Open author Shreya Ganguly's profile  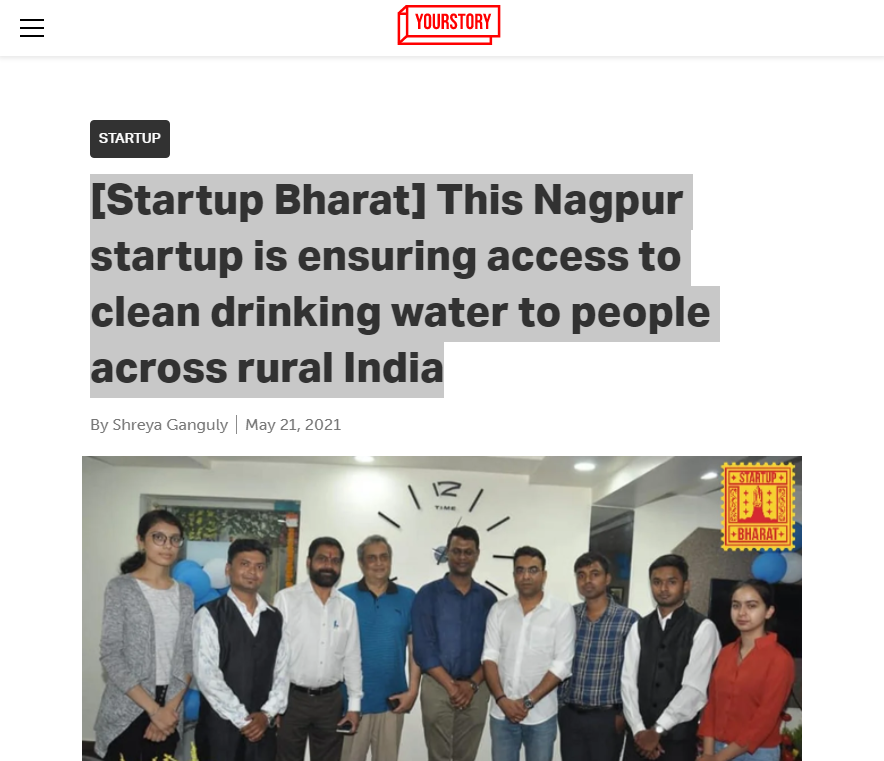170,424
